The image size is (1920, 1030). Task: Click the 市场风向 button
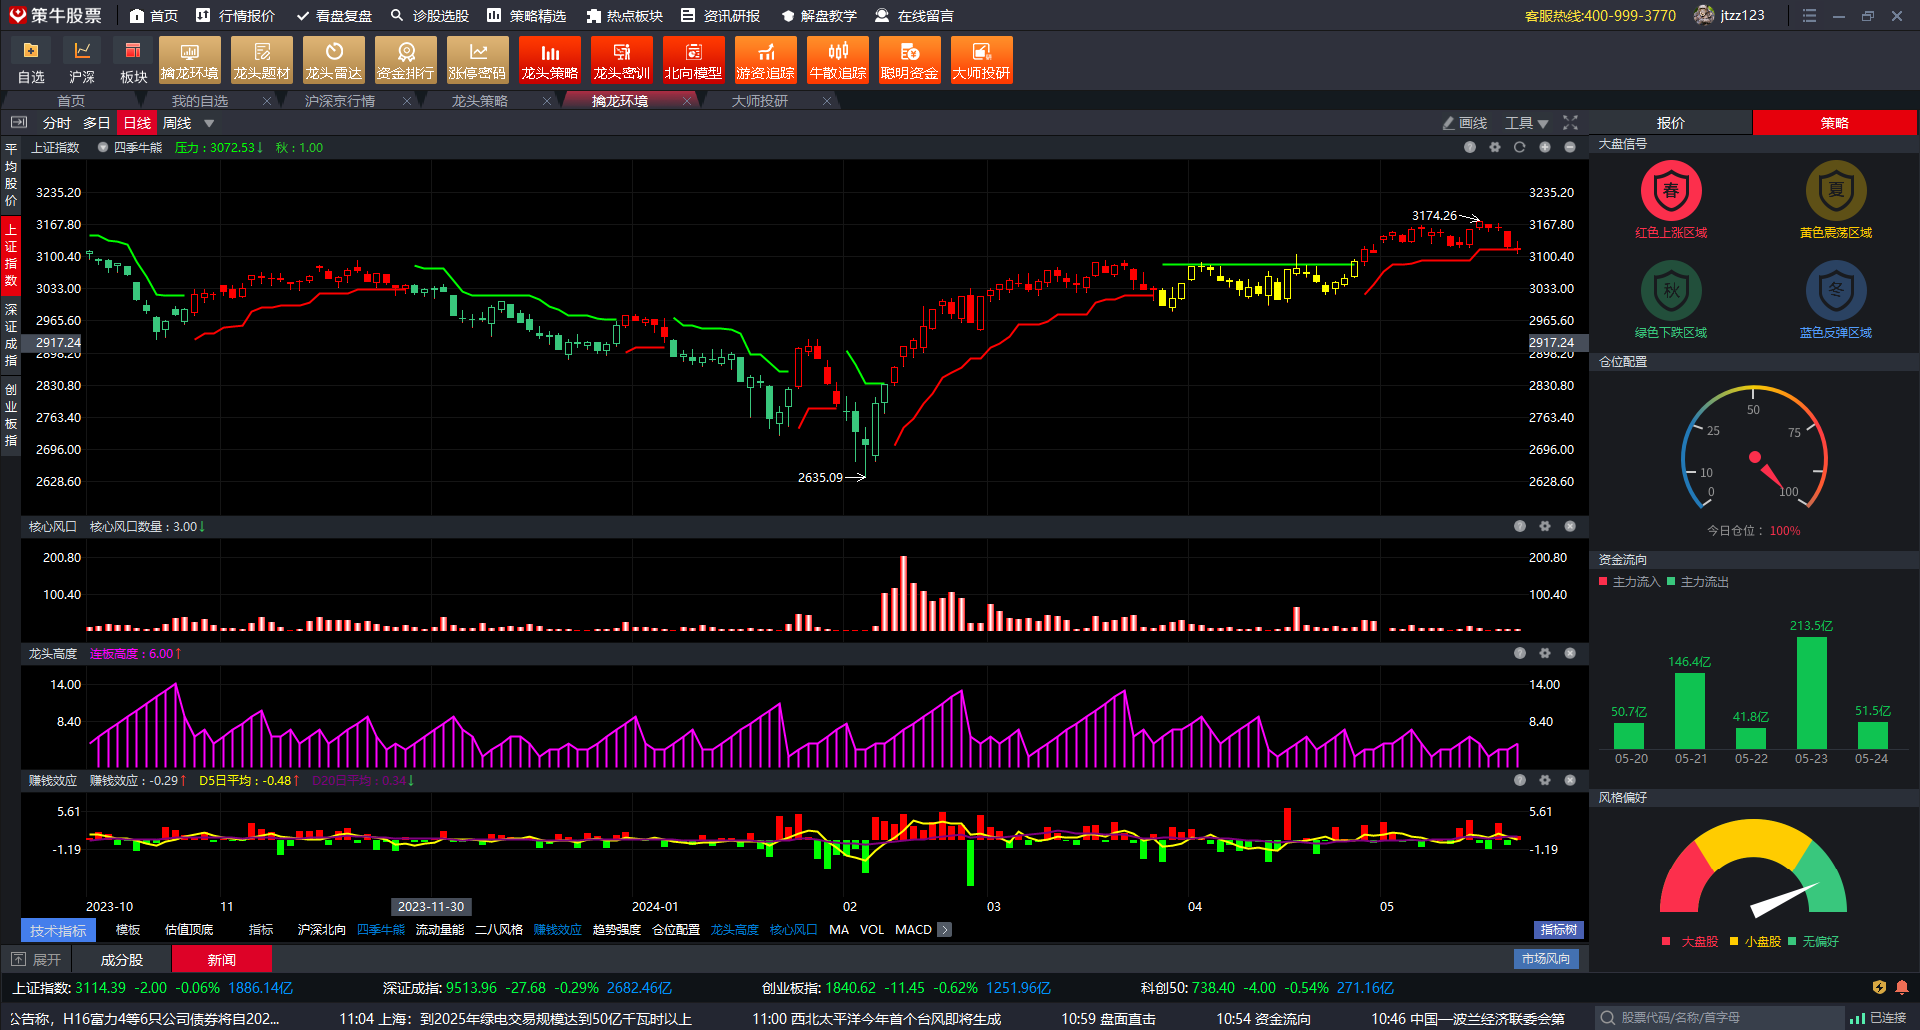point(1545,959)
